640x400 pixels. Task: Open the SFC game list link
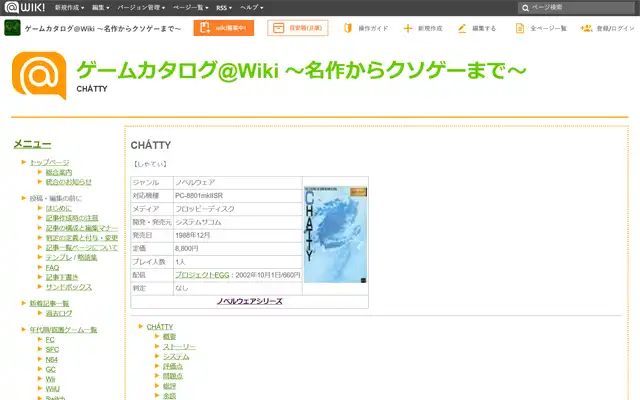click(x=52, y=349)
